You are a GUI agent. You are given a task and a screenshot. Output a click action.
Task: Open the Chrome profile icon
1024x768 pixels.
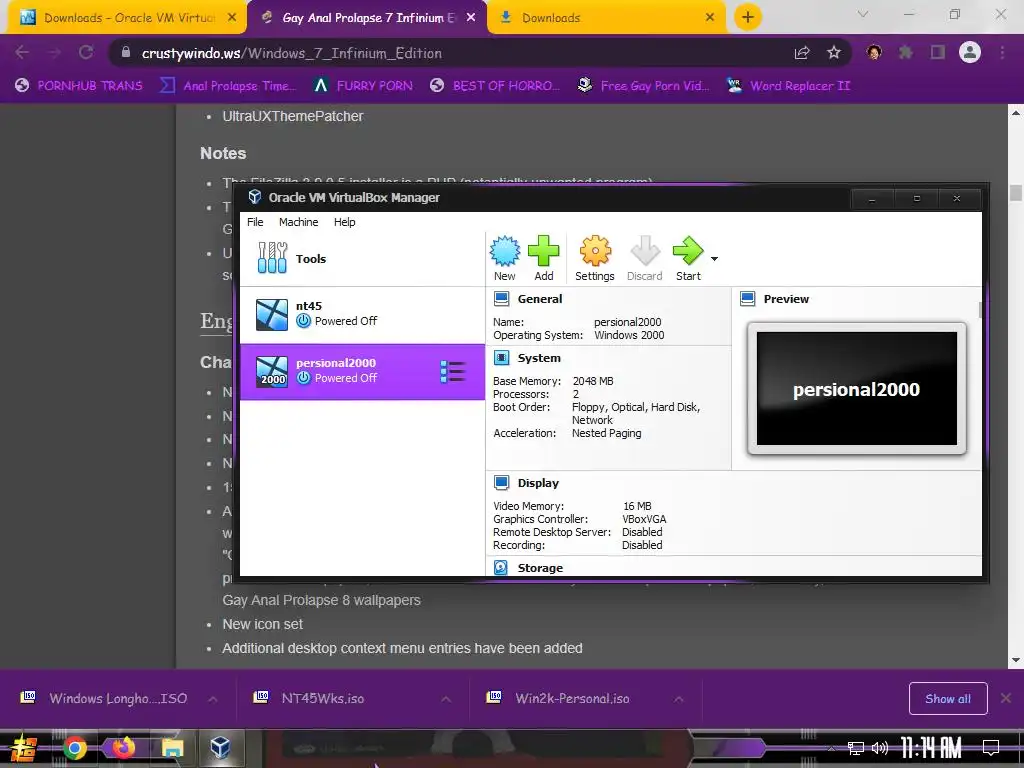click(970, 52)
